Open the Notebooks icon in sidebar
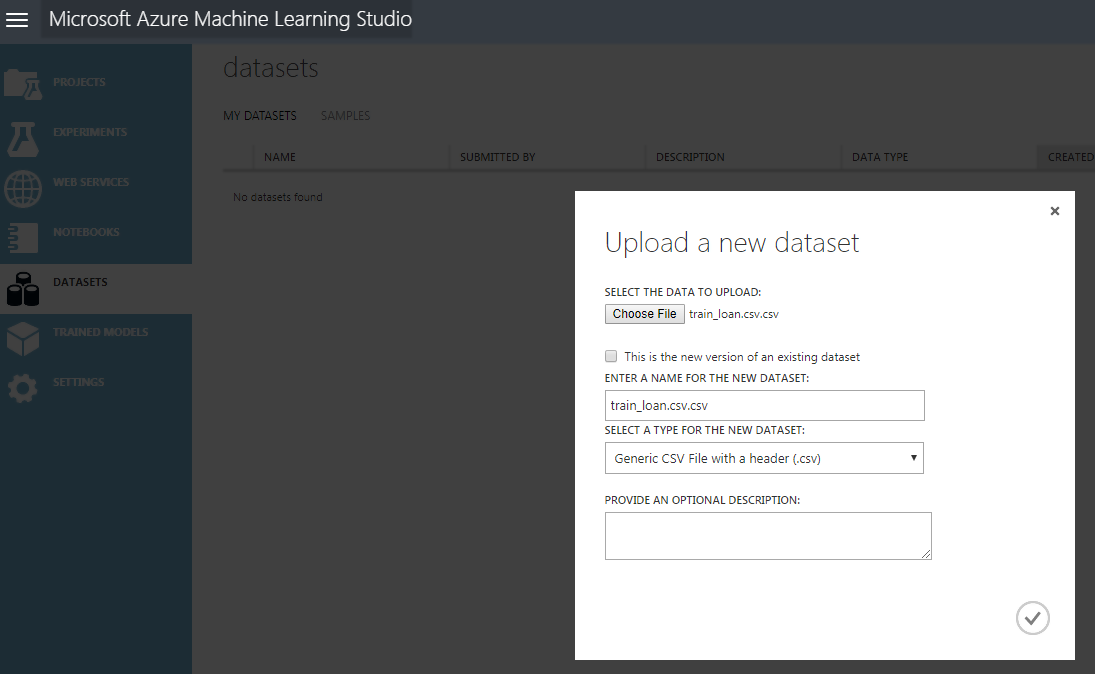Image resolution: width=1095 pixels, height=674 pixels. 22,237
